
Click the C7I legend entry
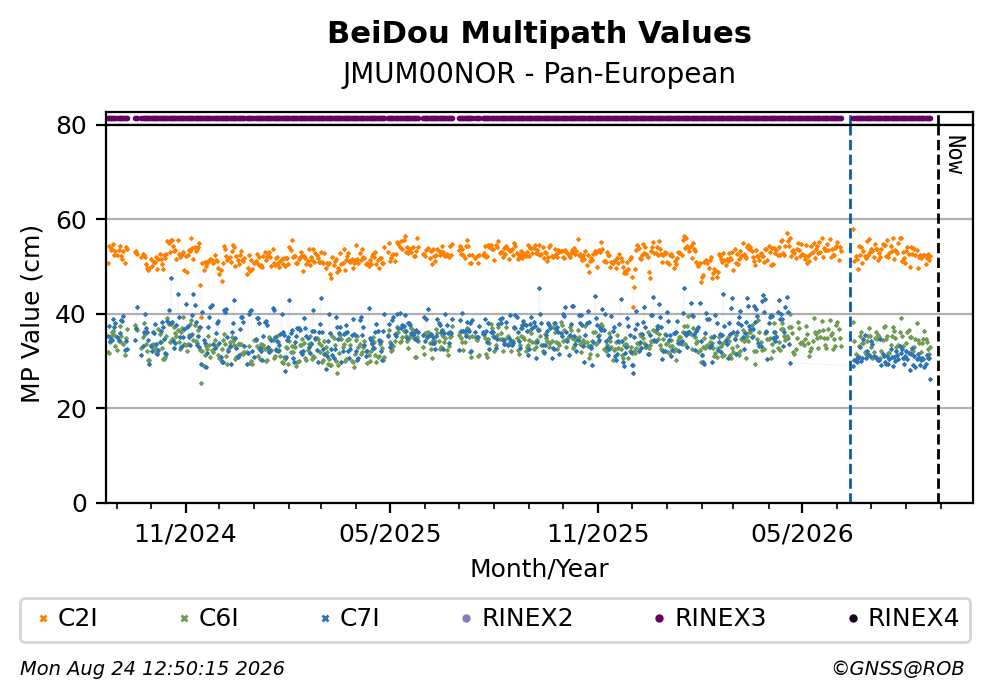pos(351,618)
